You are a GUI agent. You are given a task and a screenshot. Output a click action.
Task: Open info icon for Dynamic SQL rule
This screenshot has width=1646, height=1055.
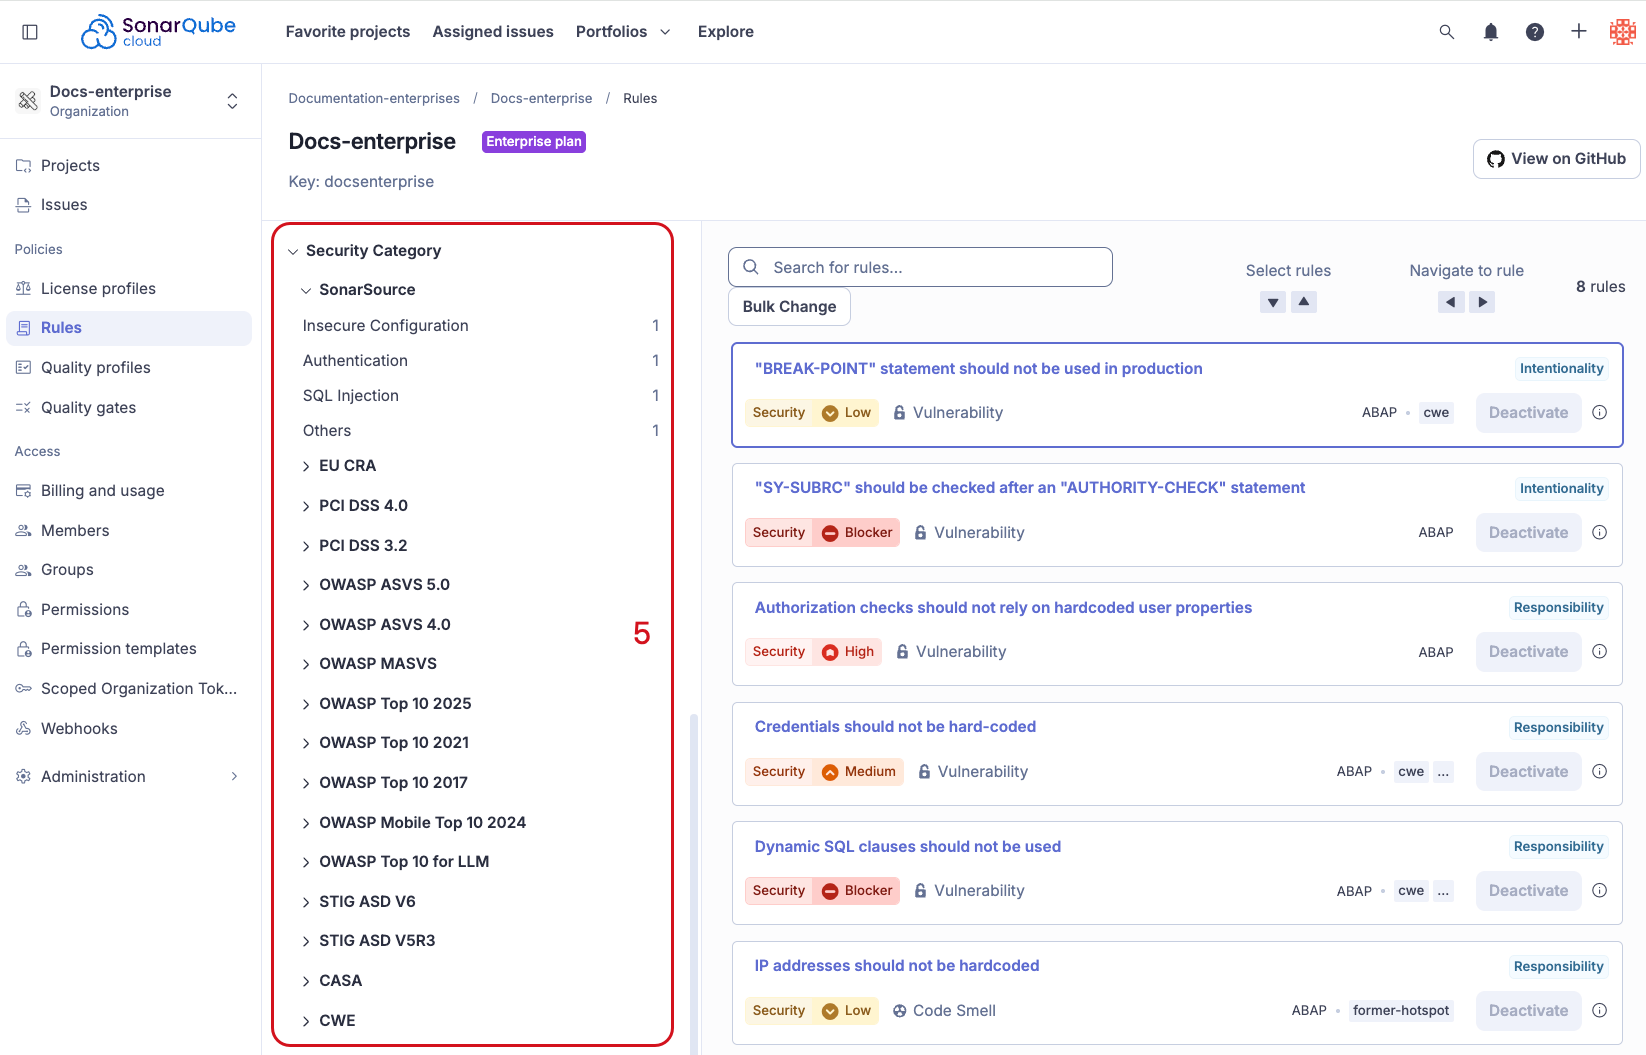pyautogui.click(x=1599, y=891)
